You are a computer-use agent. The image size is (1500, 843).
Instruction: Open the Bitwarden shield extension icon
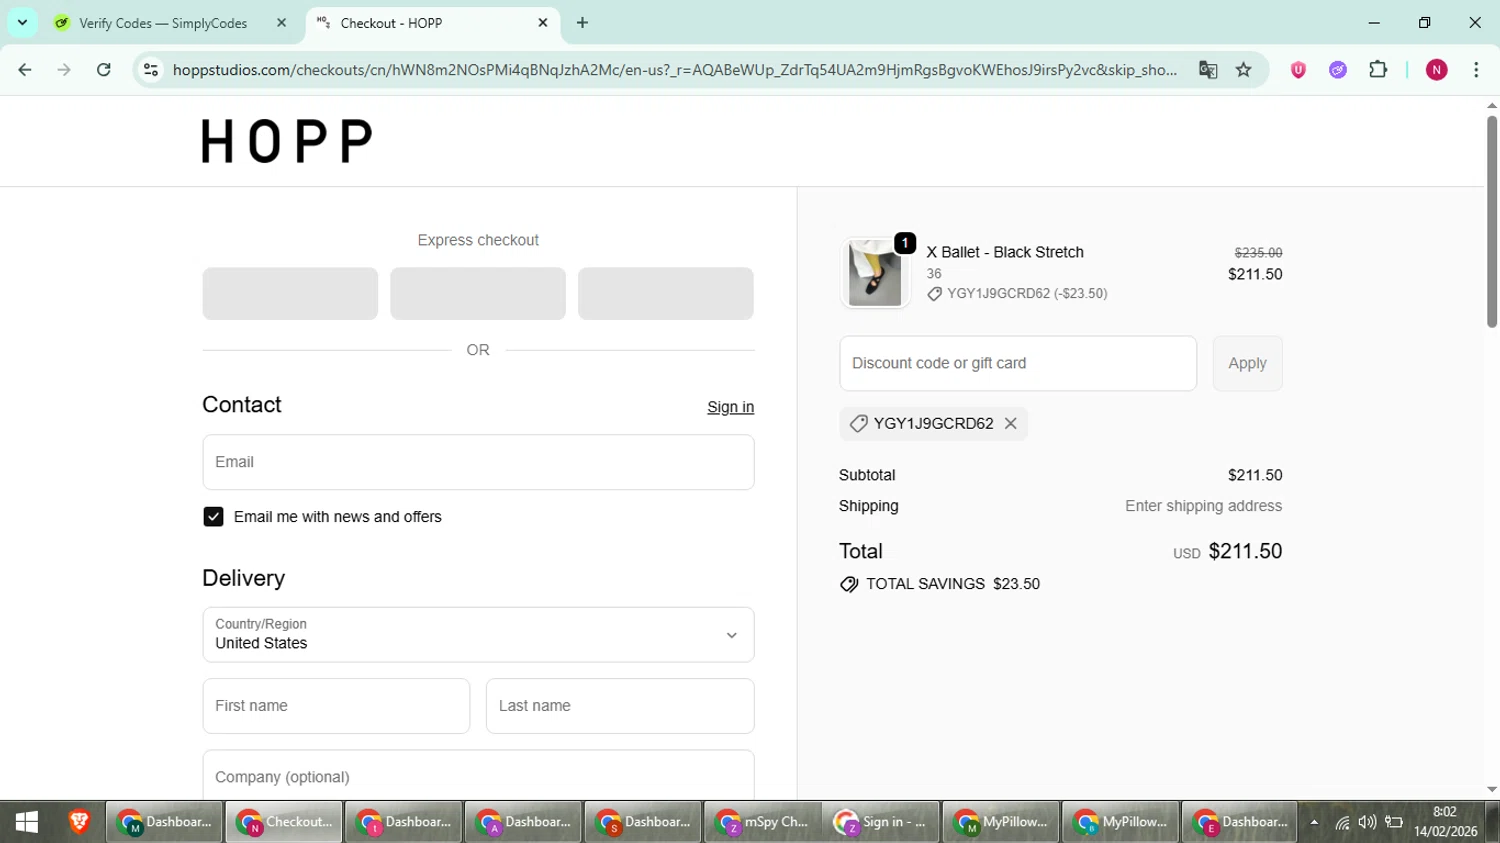1298,70
